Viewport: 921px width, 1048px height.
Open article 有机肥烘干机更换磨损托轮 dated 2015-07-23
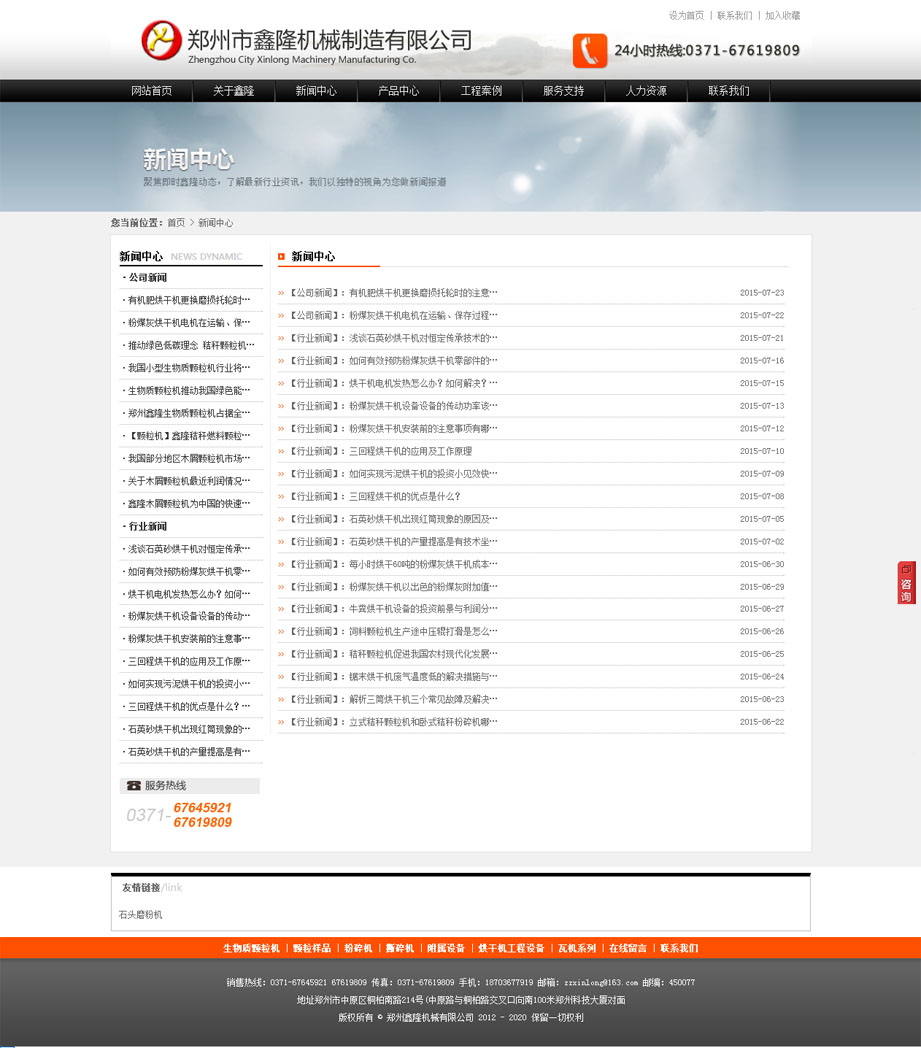coord(423,293)
